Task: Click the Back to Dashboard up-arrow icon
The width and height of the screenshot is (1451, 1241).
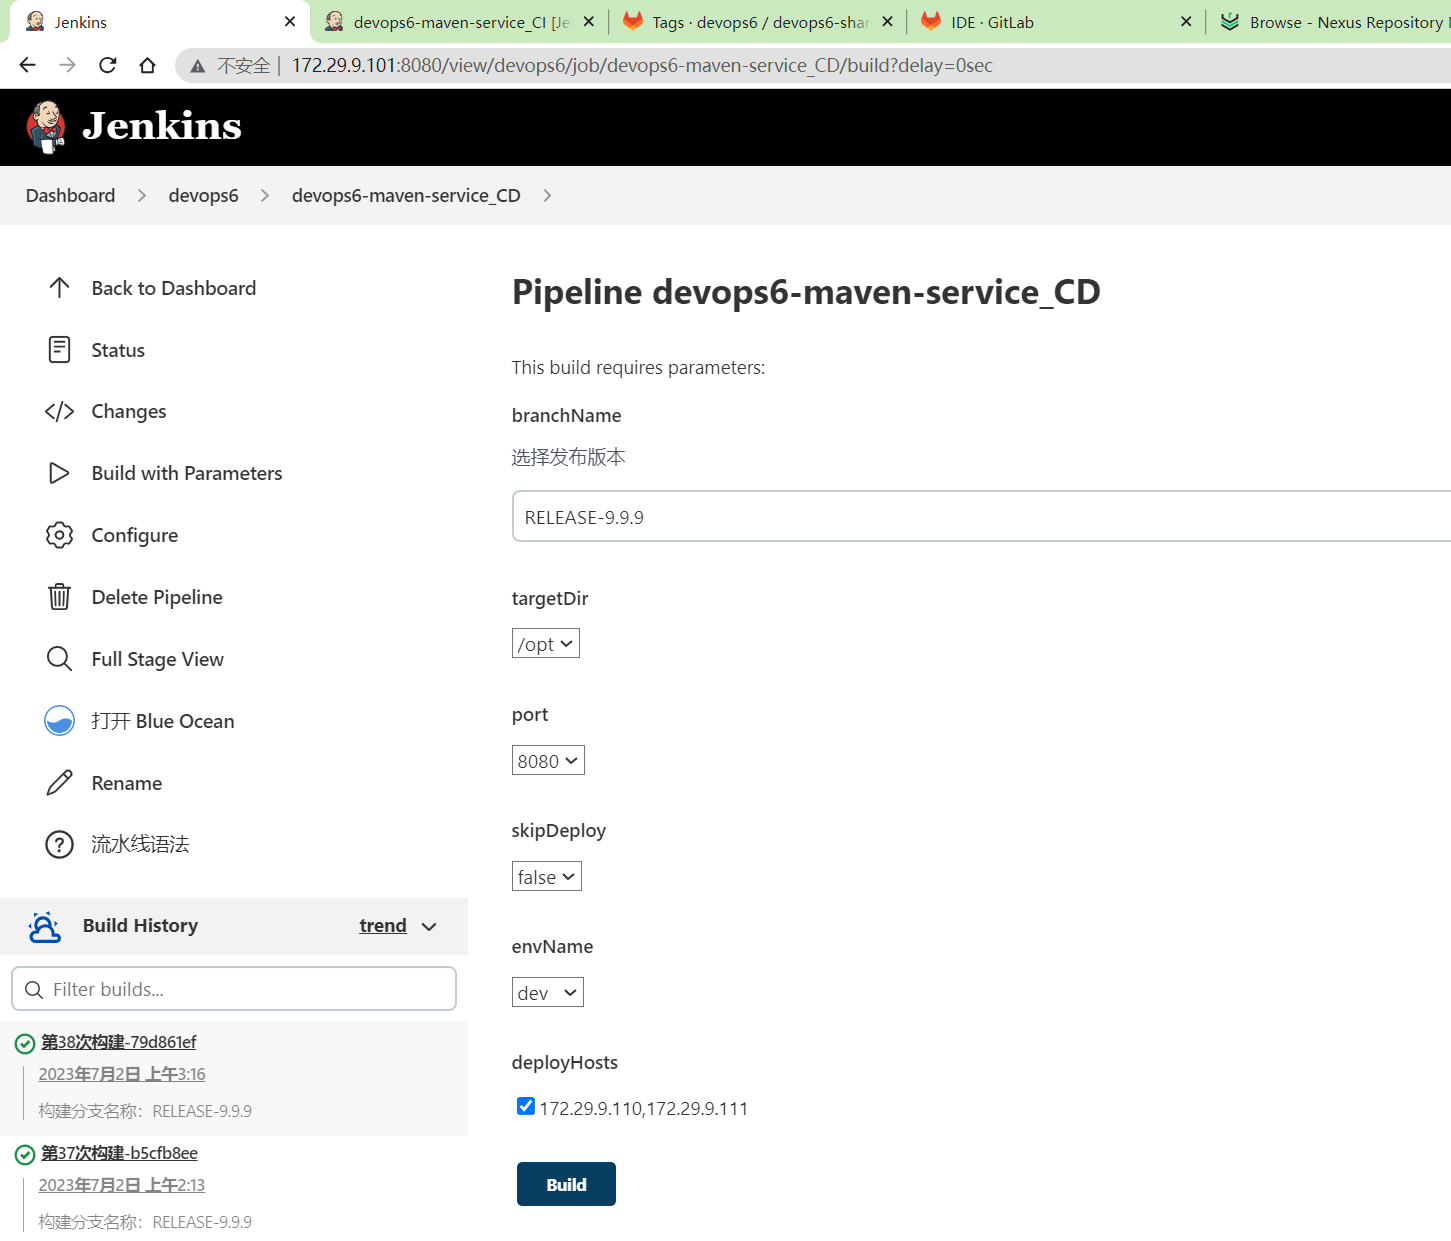Action: click(59, 288)
